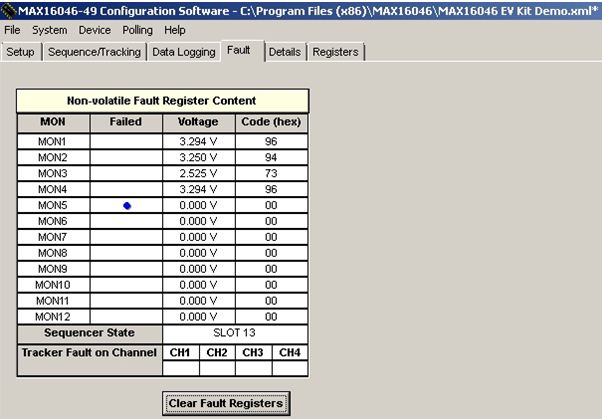The image size is (602, 419).
Task: Click the 3.294 V voltage for MON4
Action: (198, 189)
